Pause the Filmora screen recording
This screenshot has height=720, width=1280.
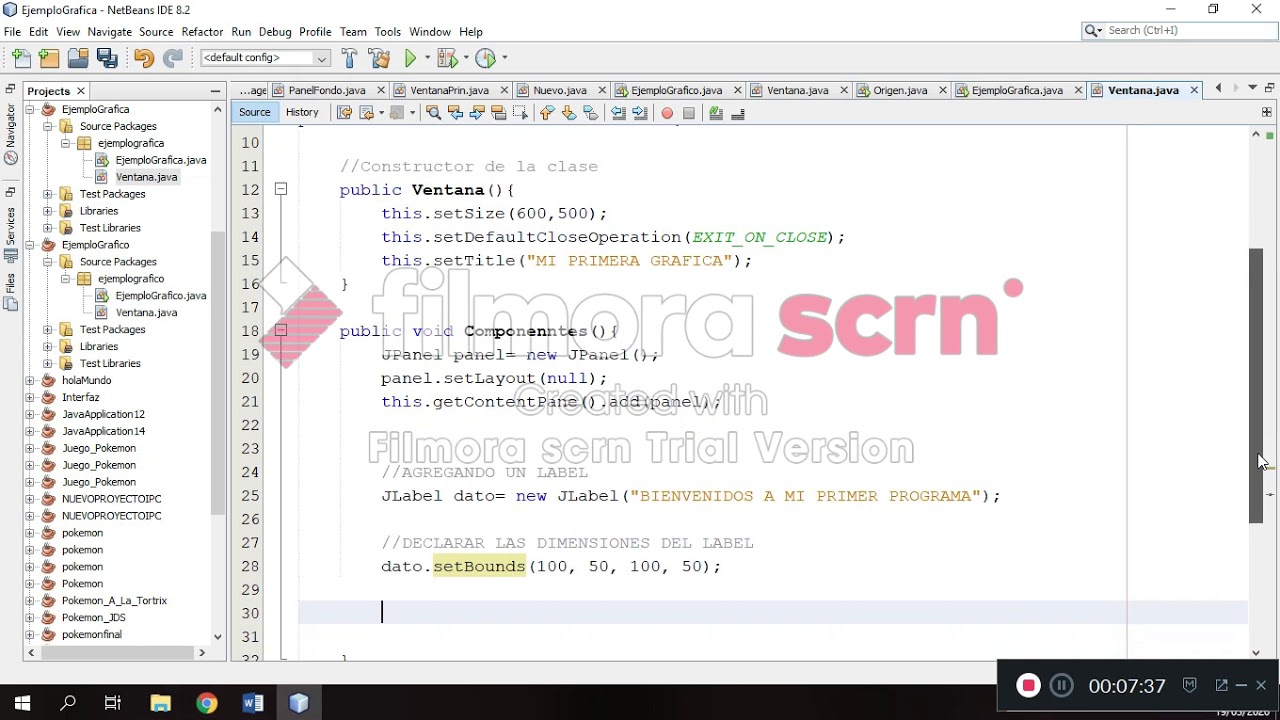click(1062, 686)
